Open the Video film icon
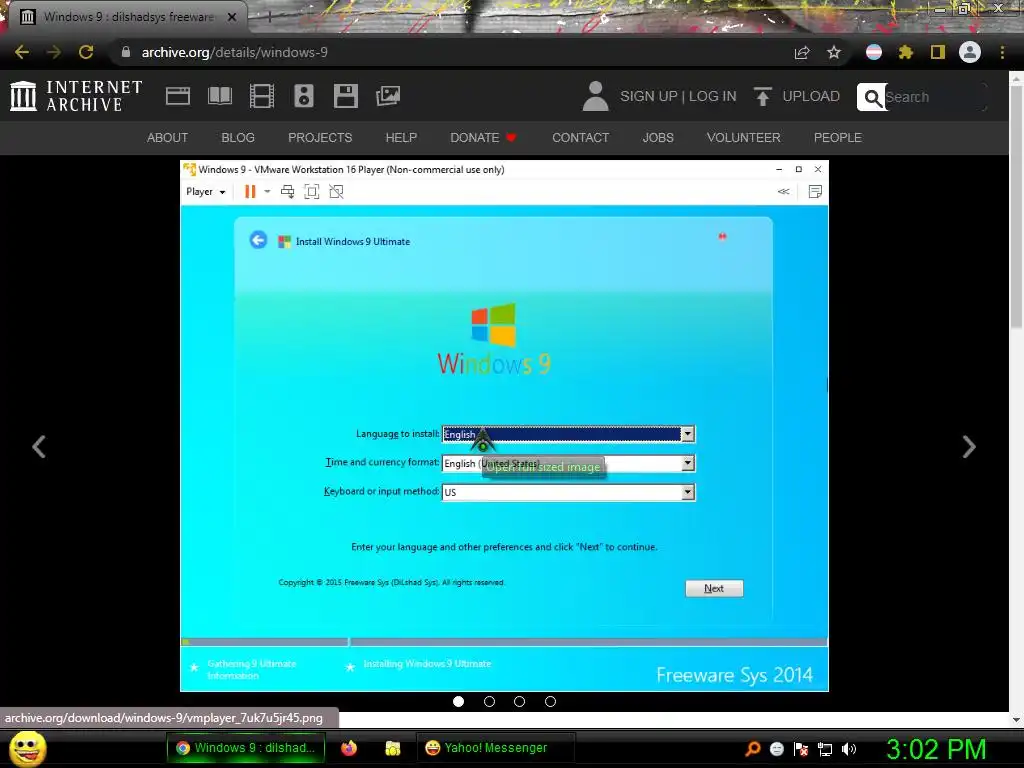Screen dimensions: 1024x768 click(x=262, y=96)
